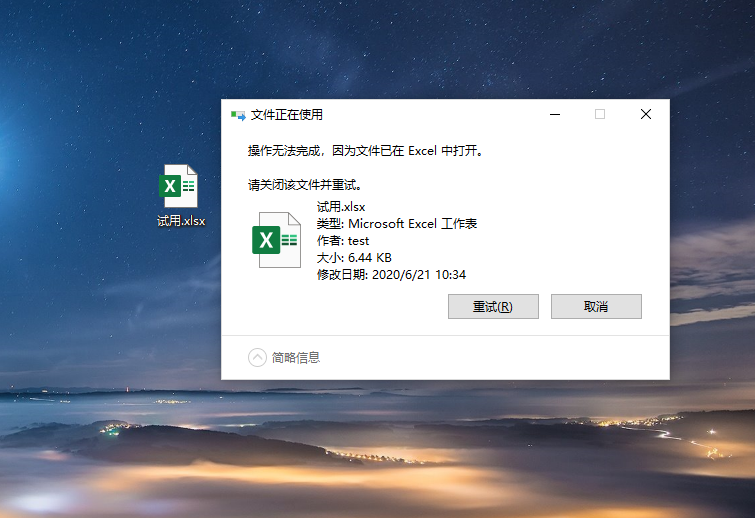Click the 大小: 6.44 KB line
Screen dimensions: 755x518
click(354, 258)
